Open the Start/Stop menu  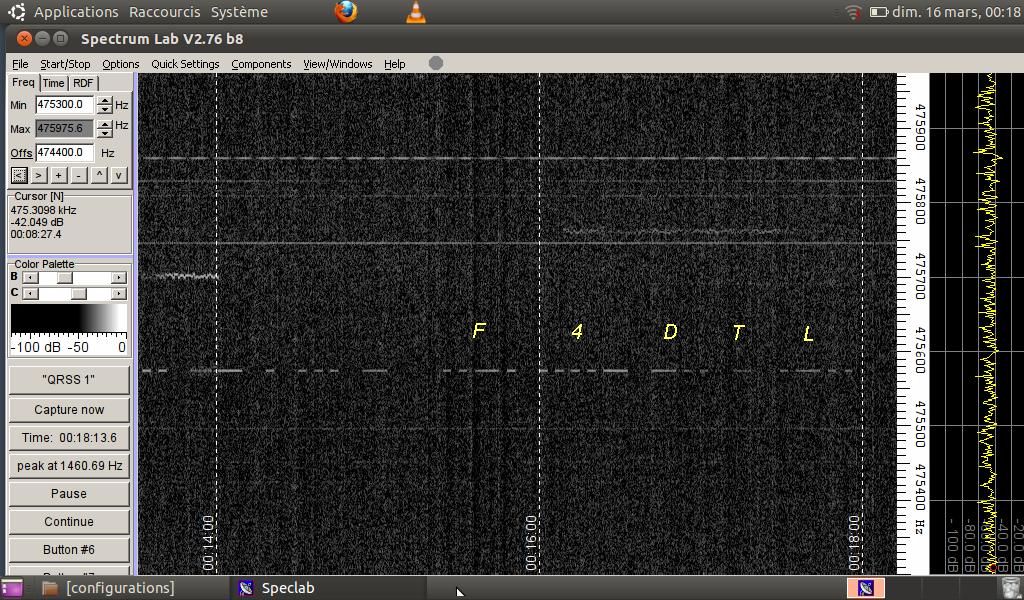pos(65,64)
